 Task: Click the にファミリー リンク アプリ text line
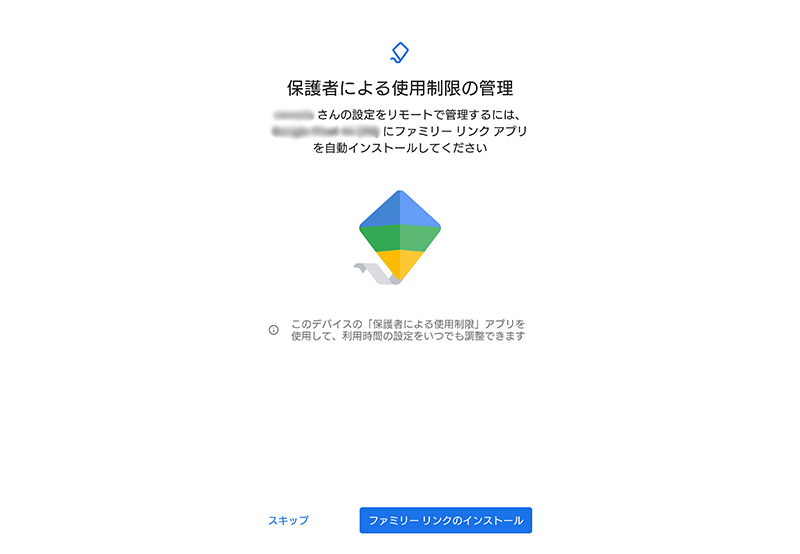455,132
